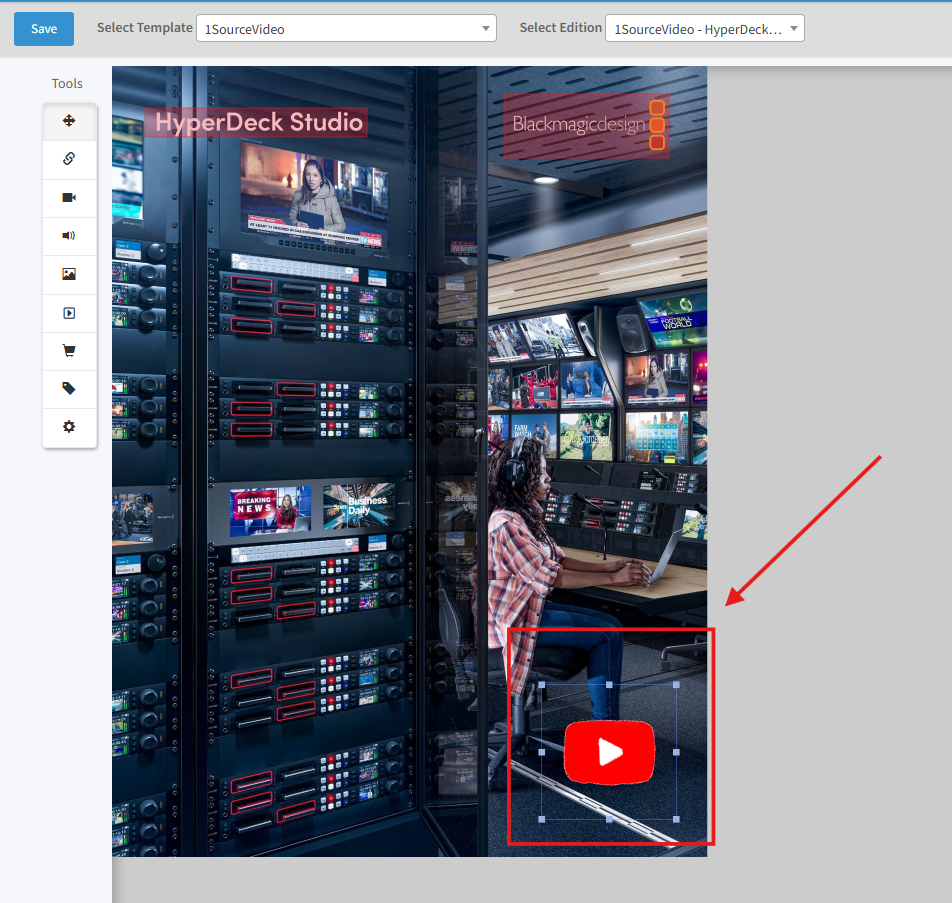Click the bottom-left resize handle of selection
This screenshot has height=903, width=952.
(x=542, y=819)
